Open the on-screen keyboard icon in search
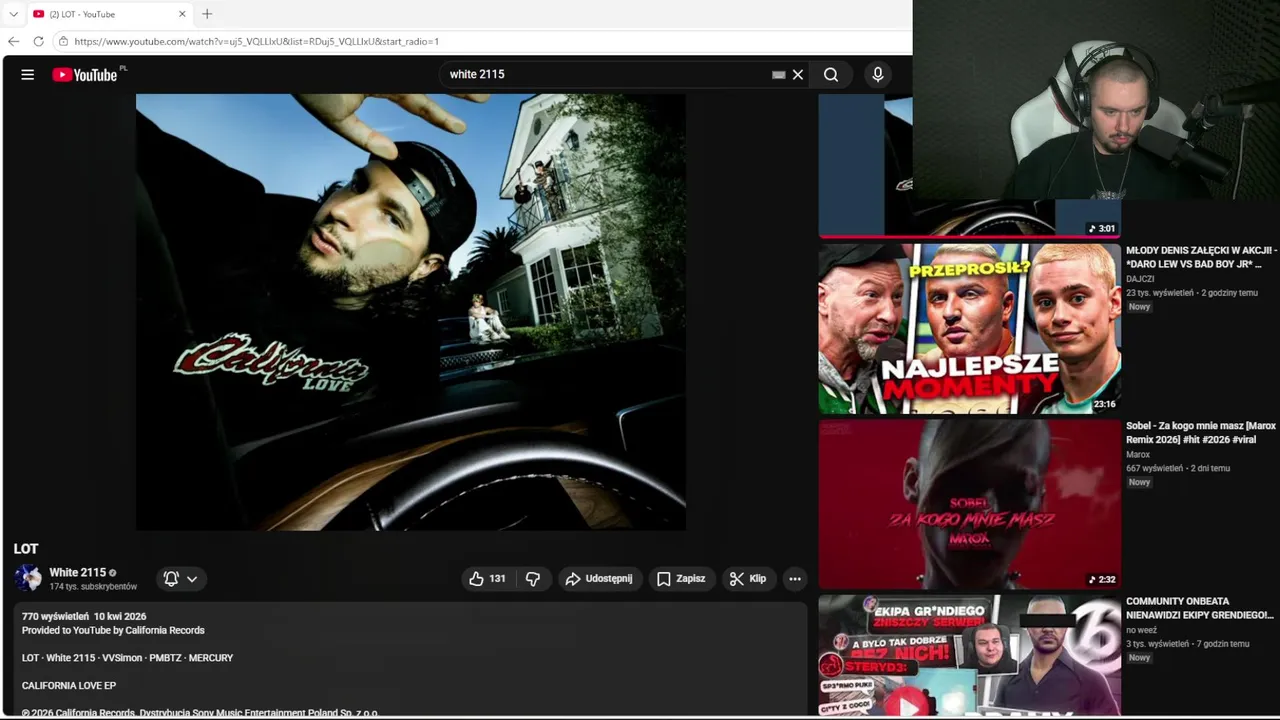This screenshot has width=1280, height=720. coord(778,74)
